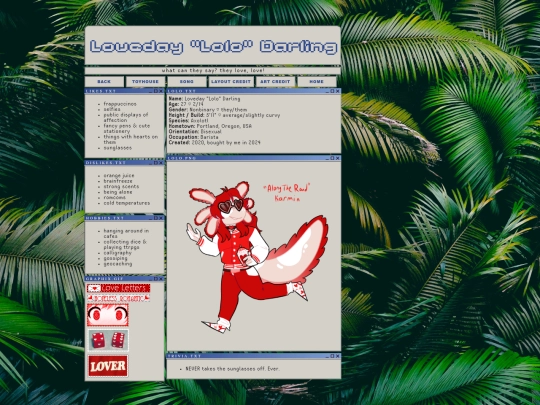Screen dimensions: 540x405
Task: Open the SONG button
Action: pos(187,82)
